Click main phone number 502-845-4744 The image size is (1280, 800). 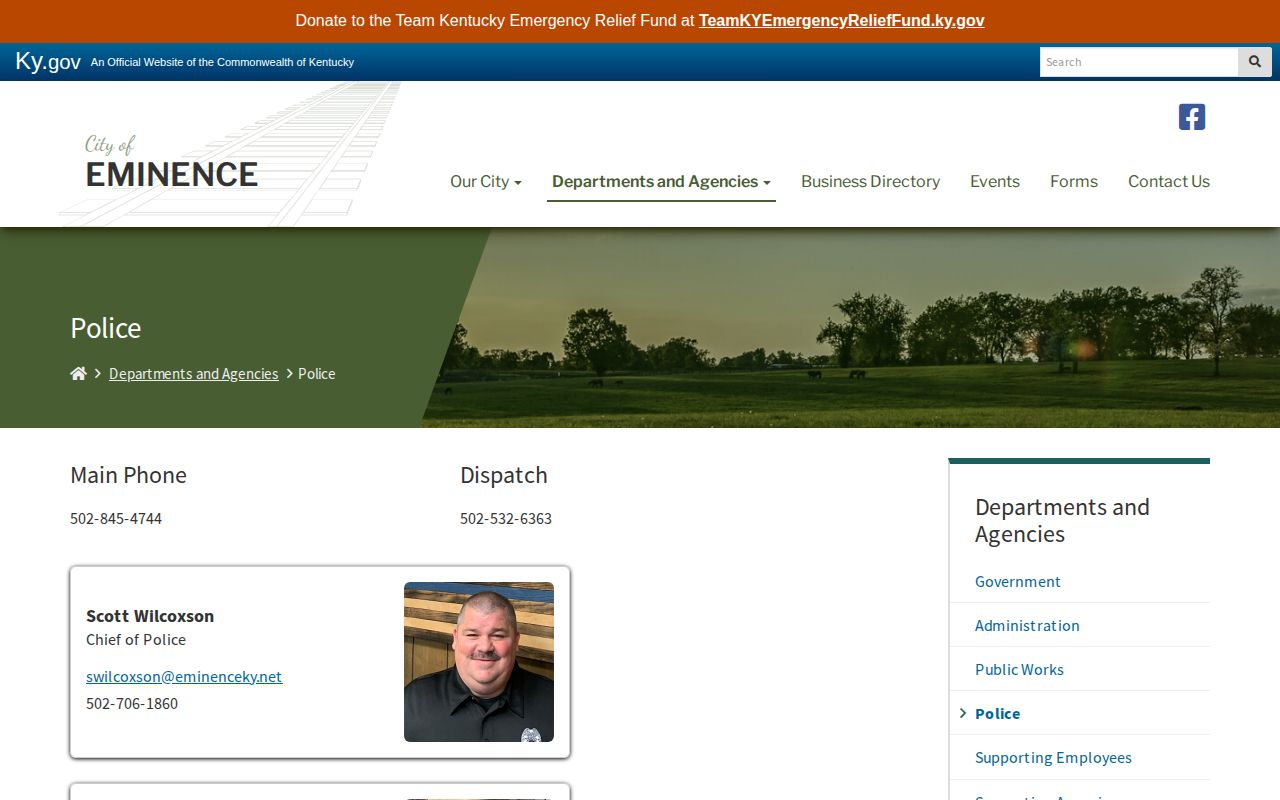pos(116,518)
